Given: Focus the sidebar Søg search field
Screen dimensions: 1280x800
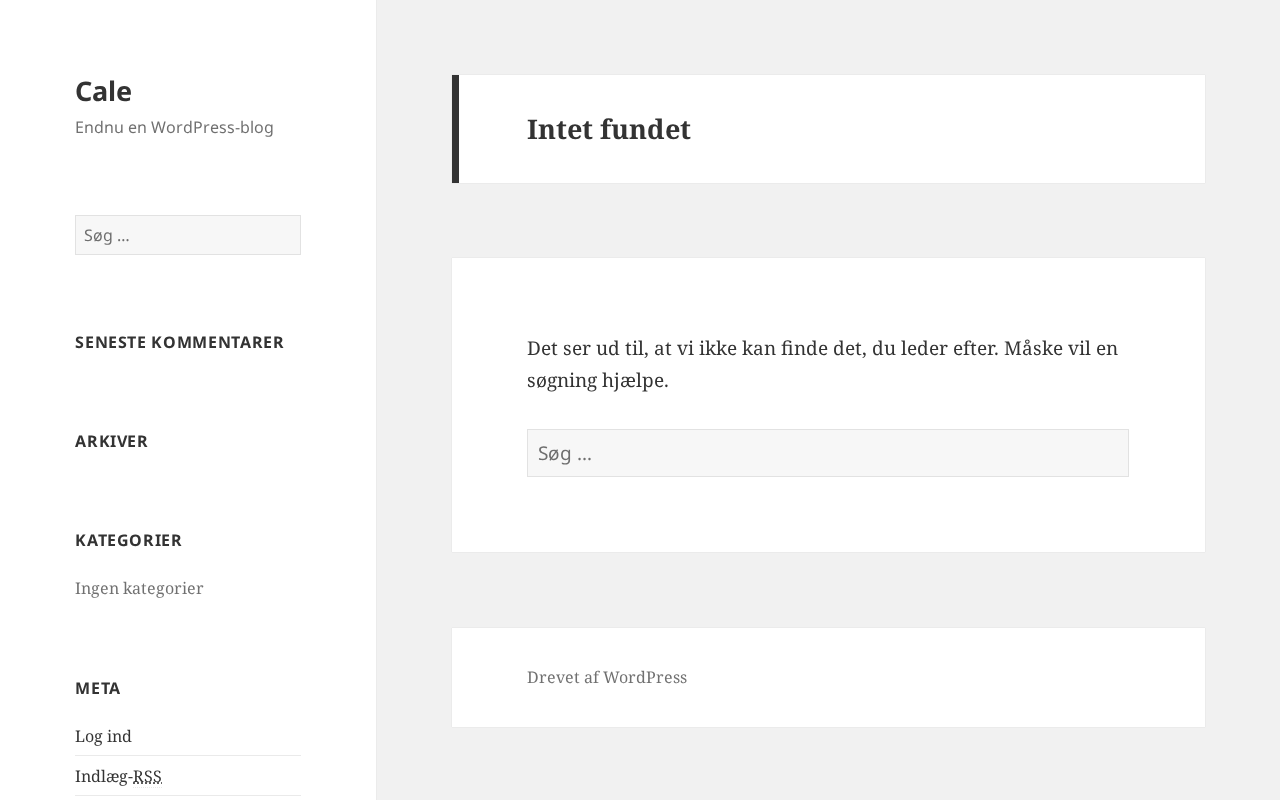Looking at the screenshot, I should click(188, 235).
